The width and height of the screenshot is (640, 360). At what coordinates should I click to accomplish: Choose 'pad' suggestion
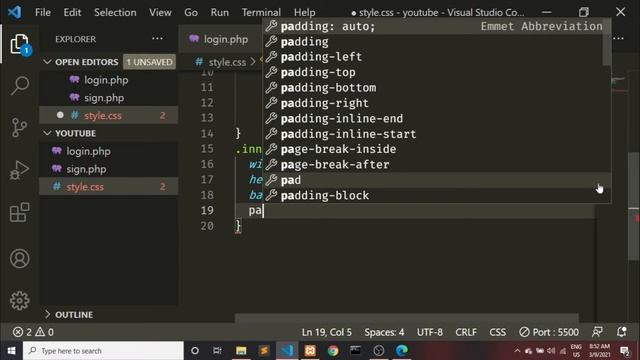[436, 180]
